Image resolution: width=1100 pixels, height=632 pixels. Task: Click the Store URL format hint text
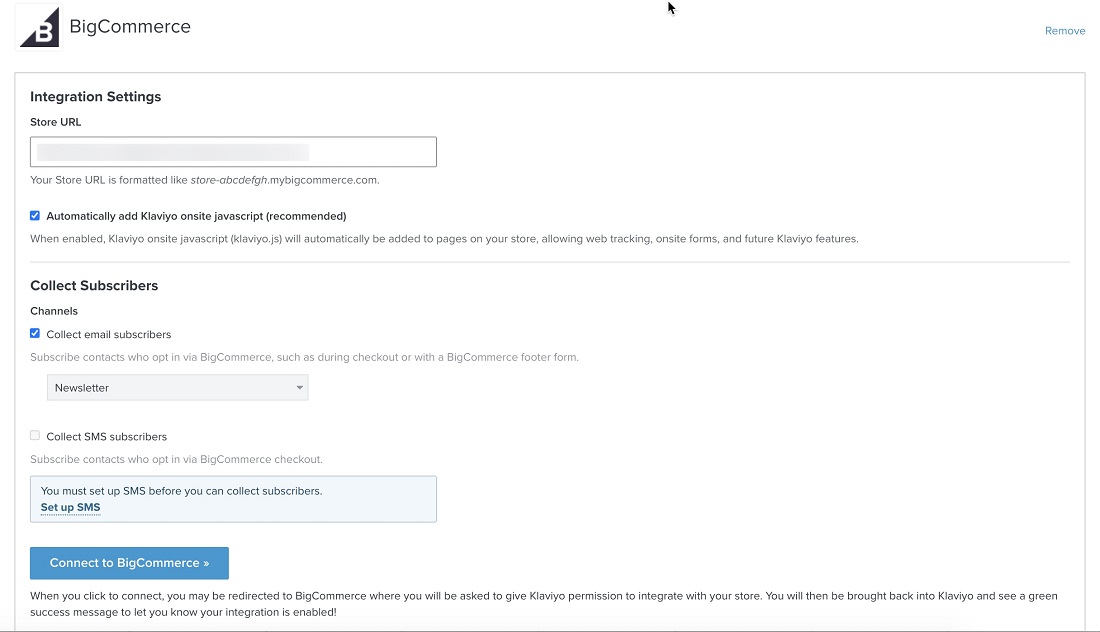click(204, 180)
